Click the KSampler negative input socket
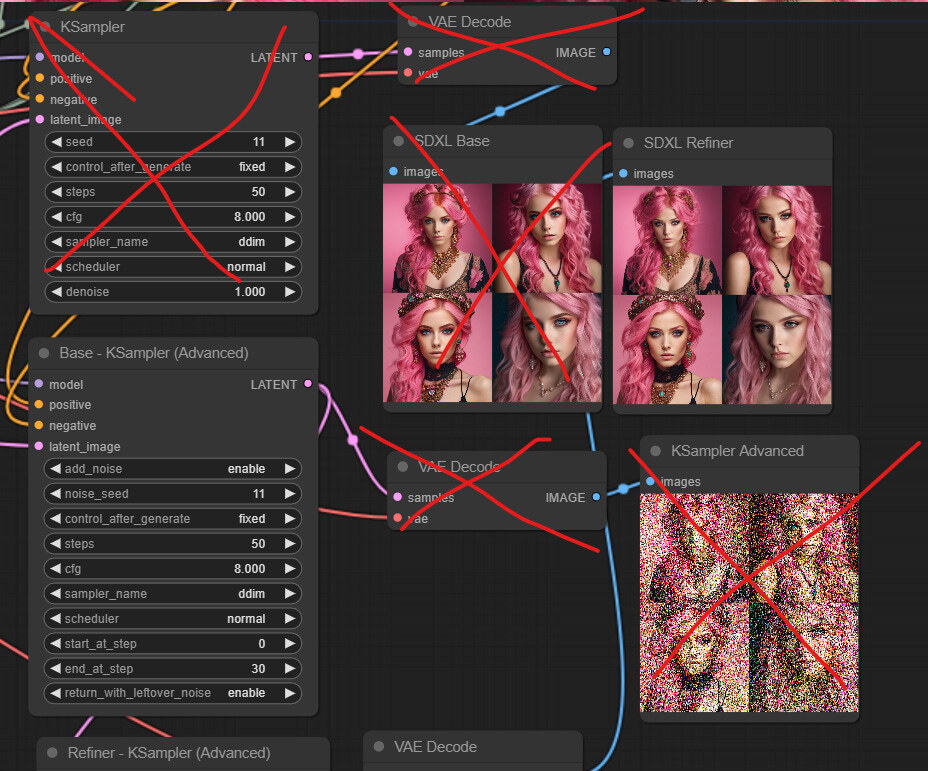 (x=40, y=98)
